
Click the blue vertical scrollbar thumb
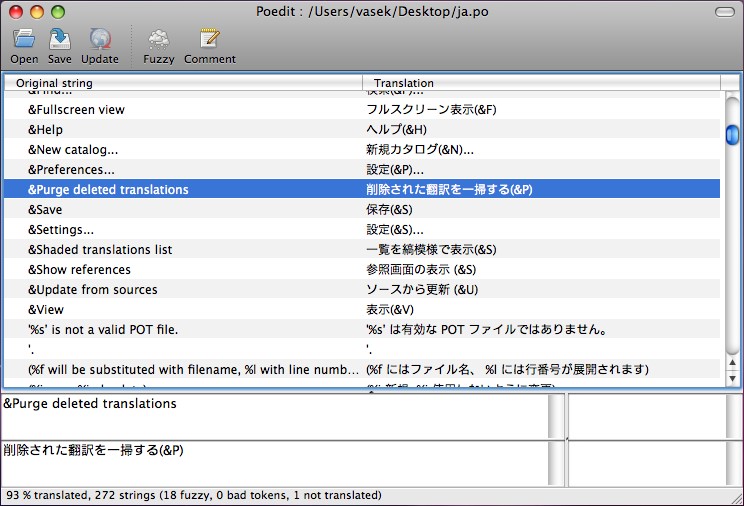click(x=732, y=134)
